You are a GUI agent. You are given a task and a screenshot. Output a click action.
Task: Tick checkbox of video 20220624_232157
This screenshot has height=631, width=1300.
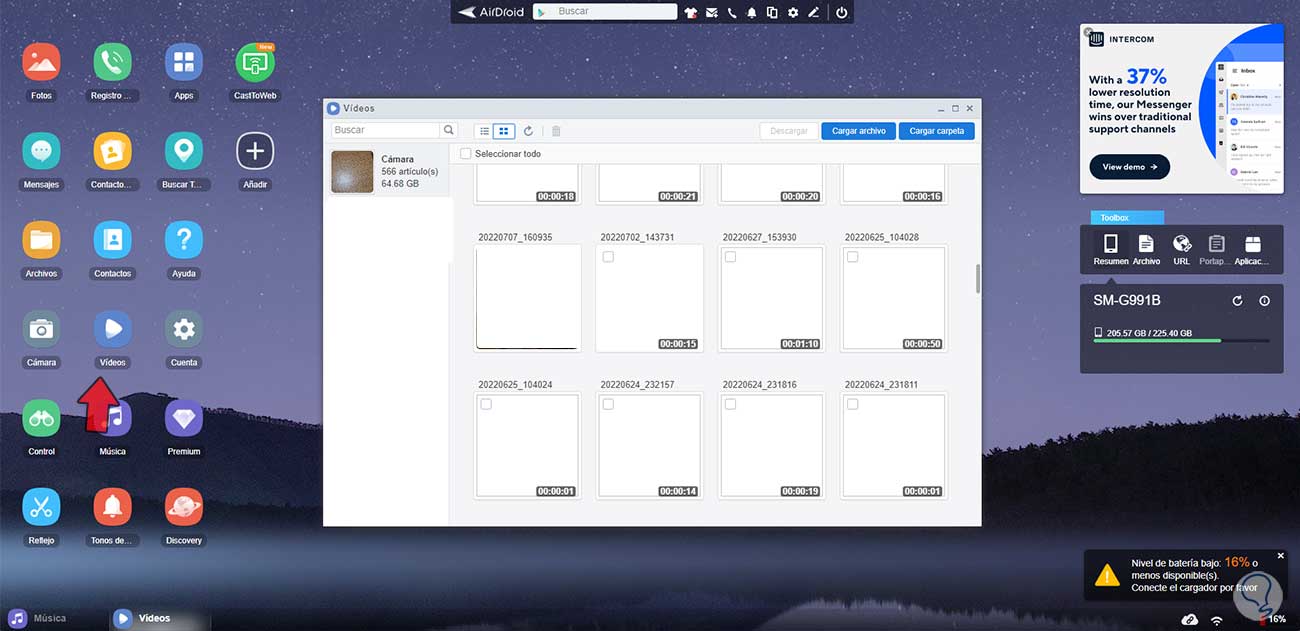click(x=608, y=404)
